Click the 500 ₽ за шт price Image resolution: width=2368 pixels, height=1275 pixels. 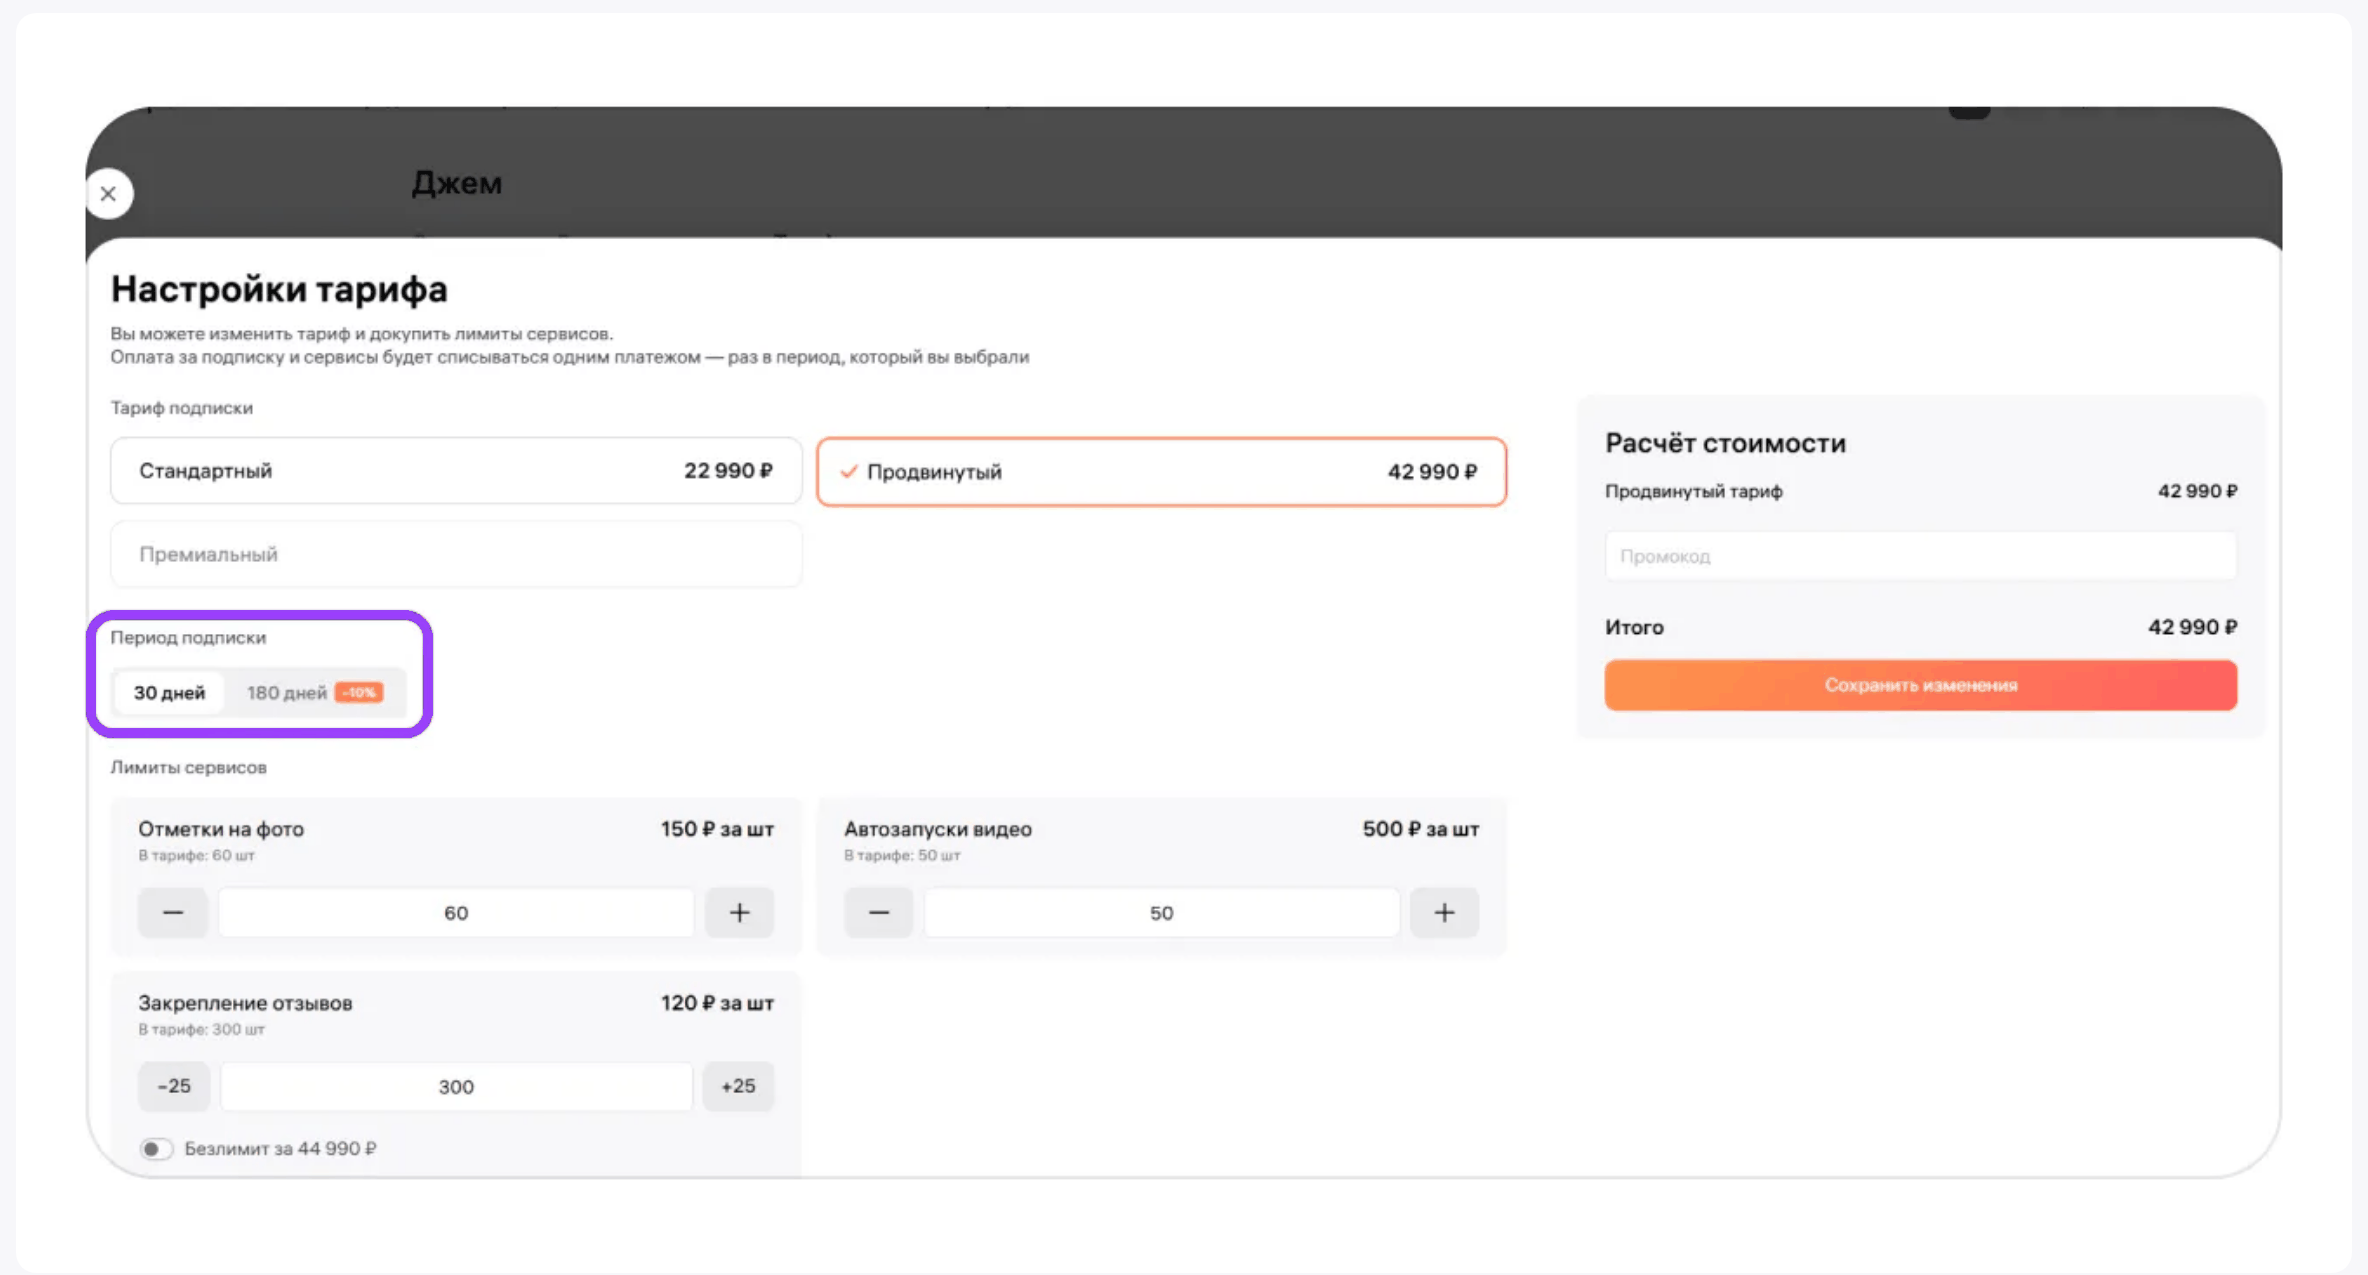(1420, 829)
